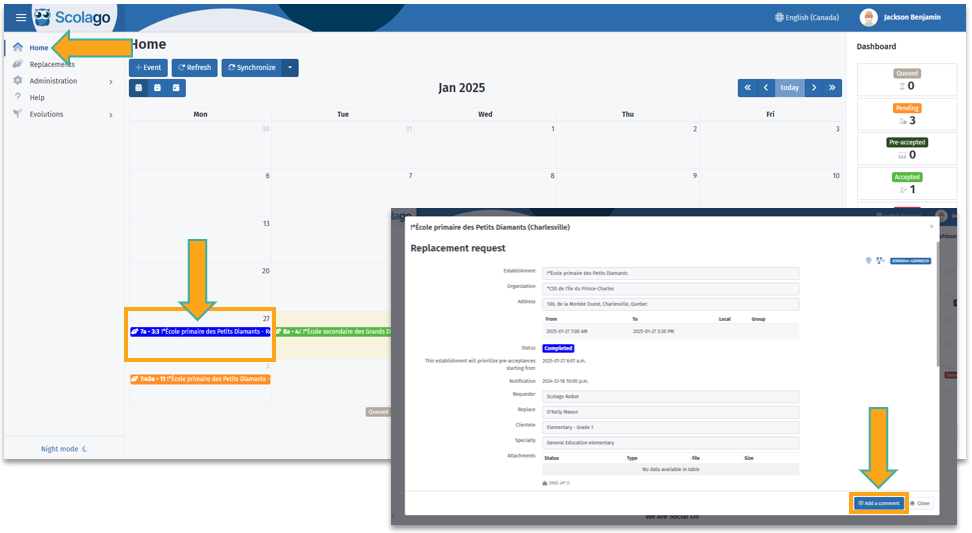Click the Specialty field General Education elementary

671,443
